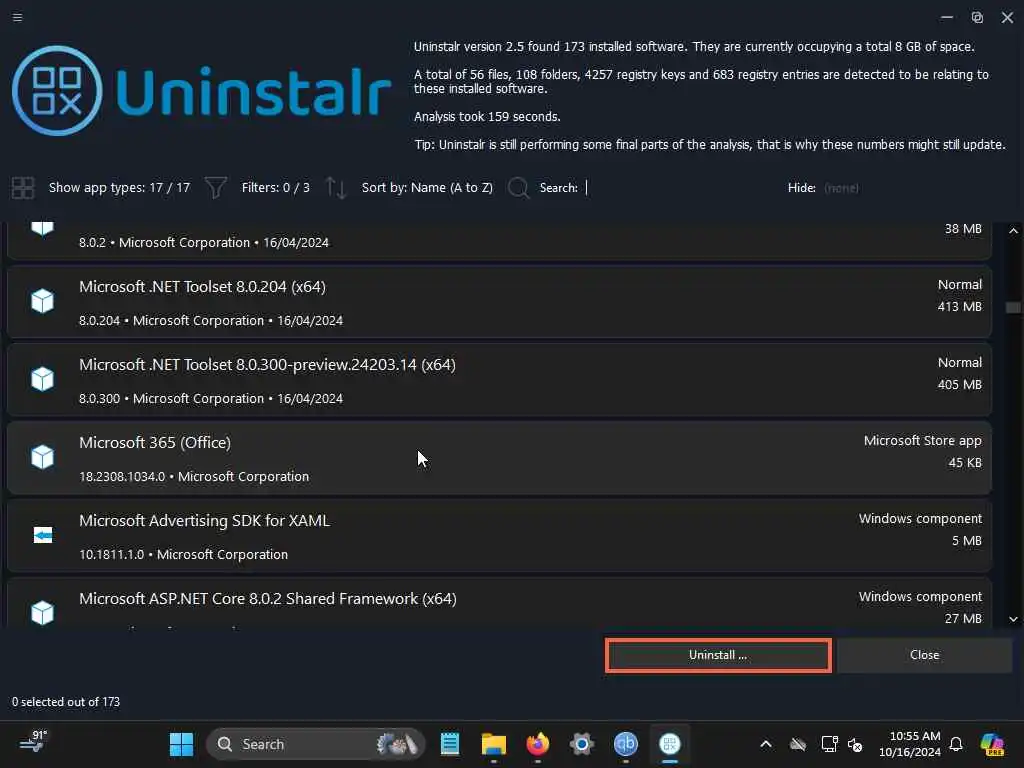Click the sort arrows icon
The height and width of the screenshot is (768, 1024).
pos(336,188)
